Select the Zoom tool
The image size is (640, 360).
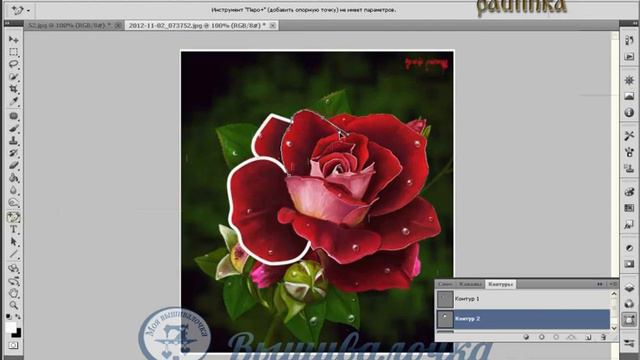click(x=13, y=305)
